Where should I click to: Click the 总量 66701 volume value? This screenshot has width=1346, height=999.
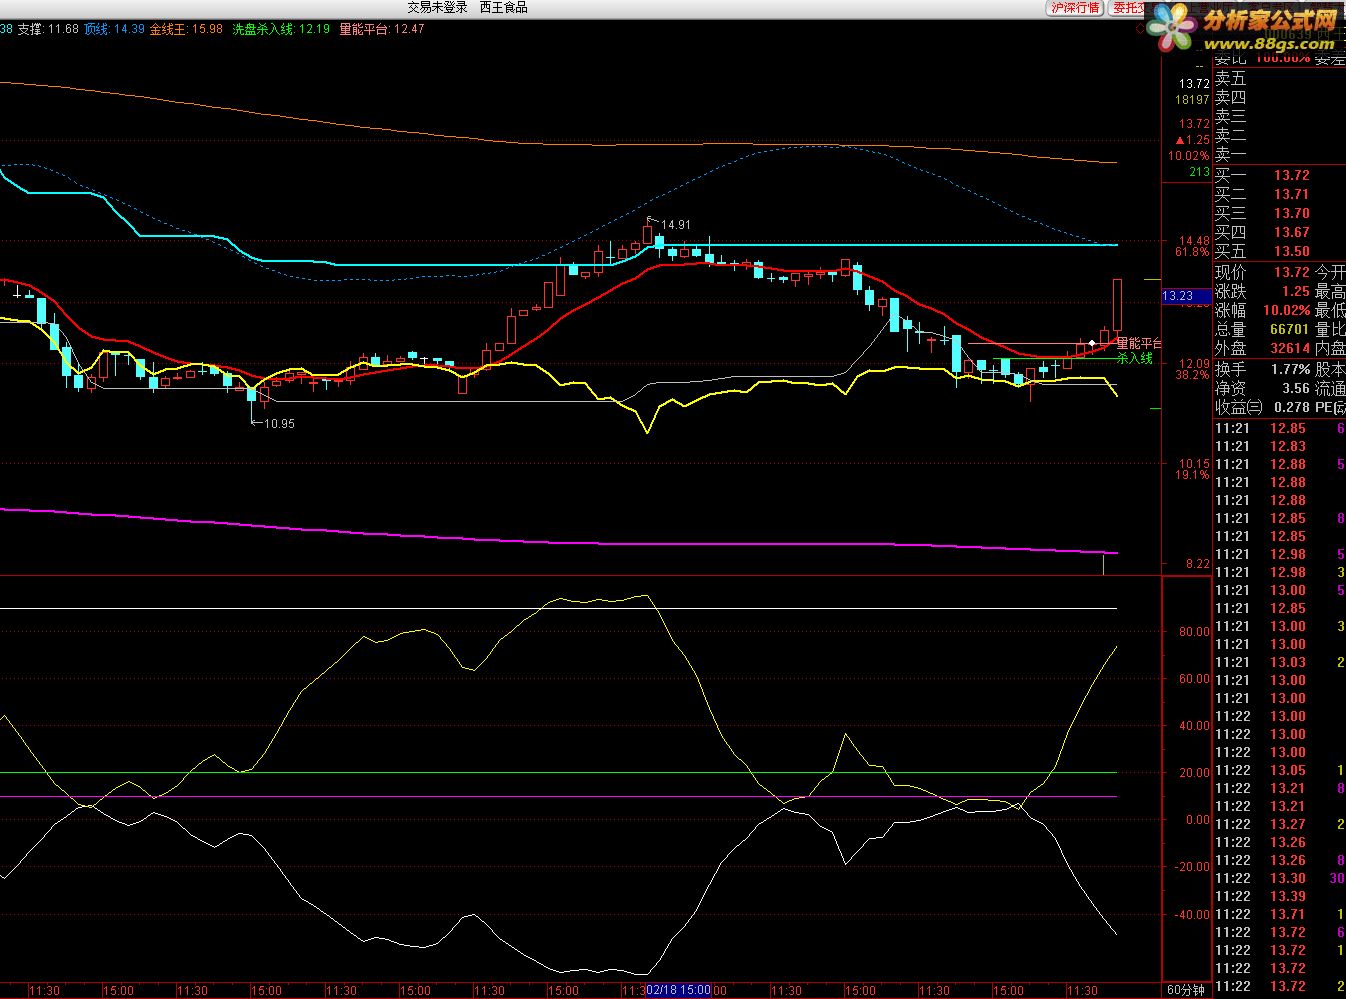tap(1289, 329)
